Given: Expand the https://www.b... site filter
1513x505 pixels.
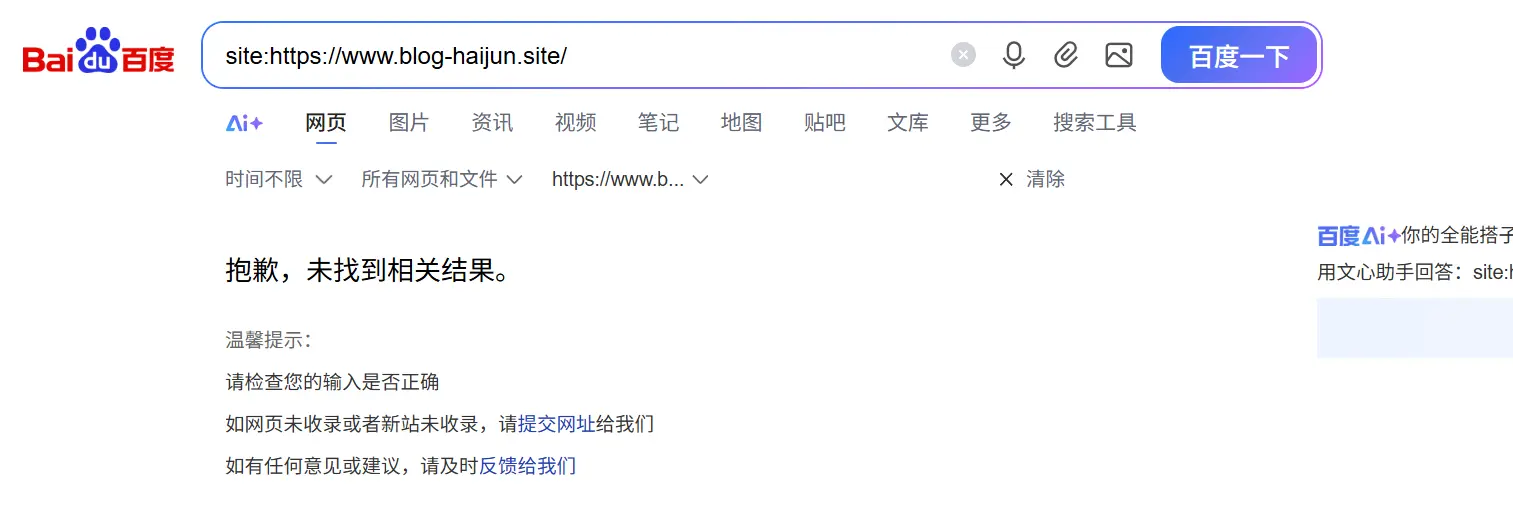Looking at the screenshot, I should click(630, 180).
